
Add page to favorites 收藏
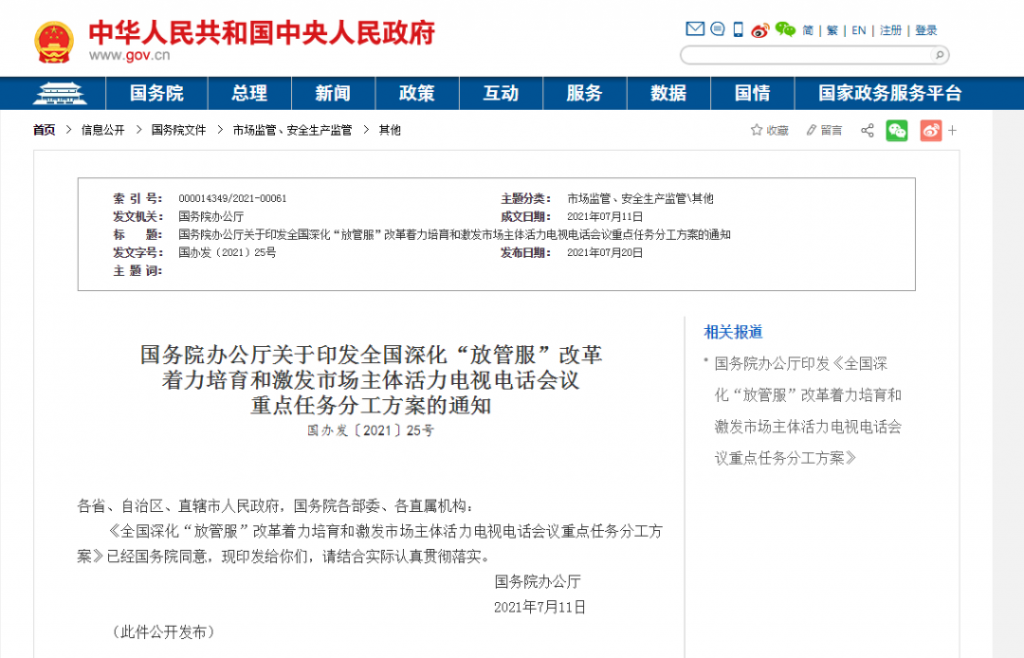coord(769,131)
